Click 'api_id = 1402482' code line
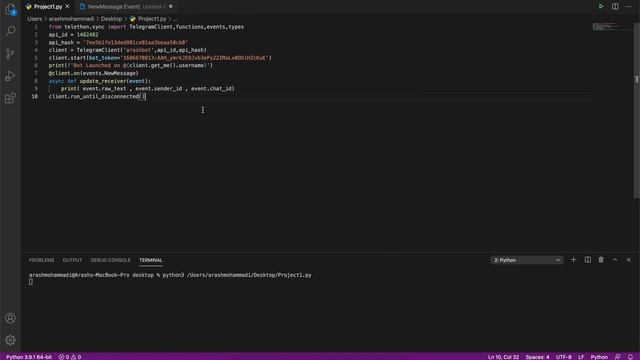The width and height of the screenshot is (640, 360). click(x=73, y=35)
